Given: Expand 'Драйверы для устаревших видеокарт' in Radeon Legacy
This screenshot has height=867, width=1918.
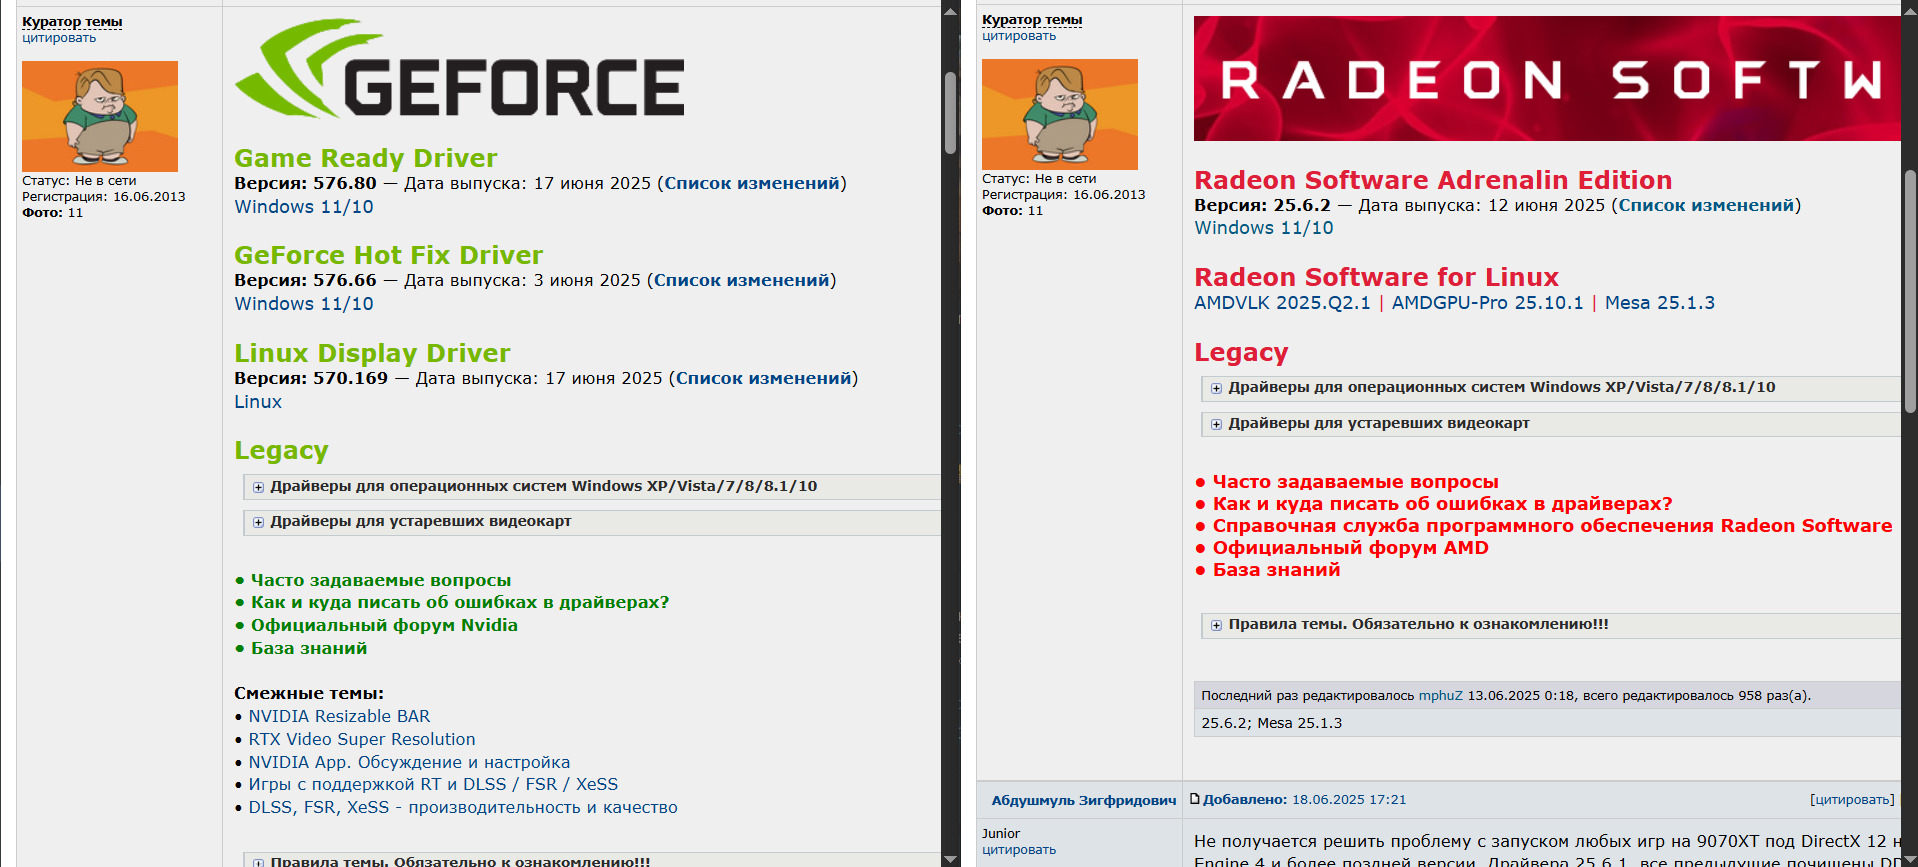Looking at the screenshot, I should pyautogui.click(x=1217, y=424).
